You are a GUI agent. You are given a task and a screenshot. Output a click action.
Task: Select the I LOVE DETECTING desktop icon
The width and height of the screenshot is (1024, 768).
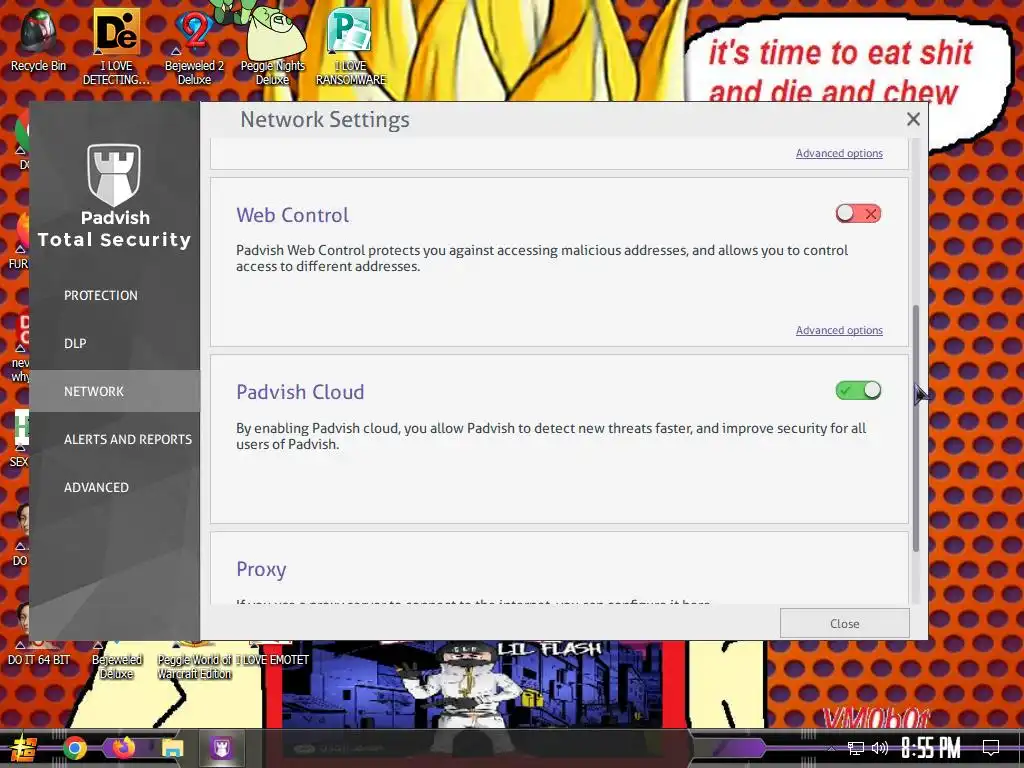point(116,46)
